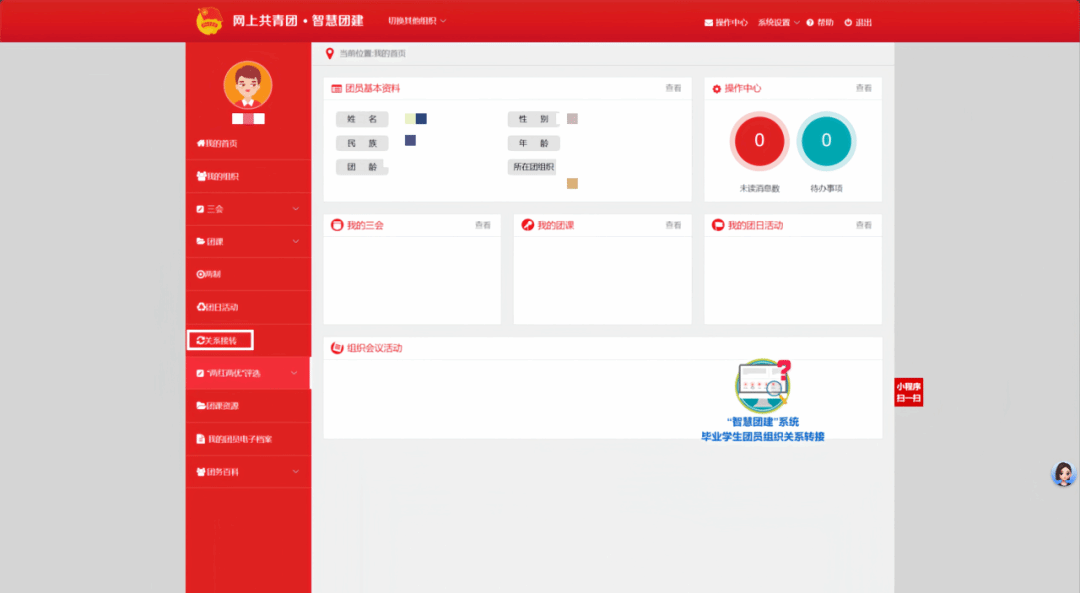Expand the 团课 sidebar section
This screenshot has height=593, width=1080.
(248, 242)
